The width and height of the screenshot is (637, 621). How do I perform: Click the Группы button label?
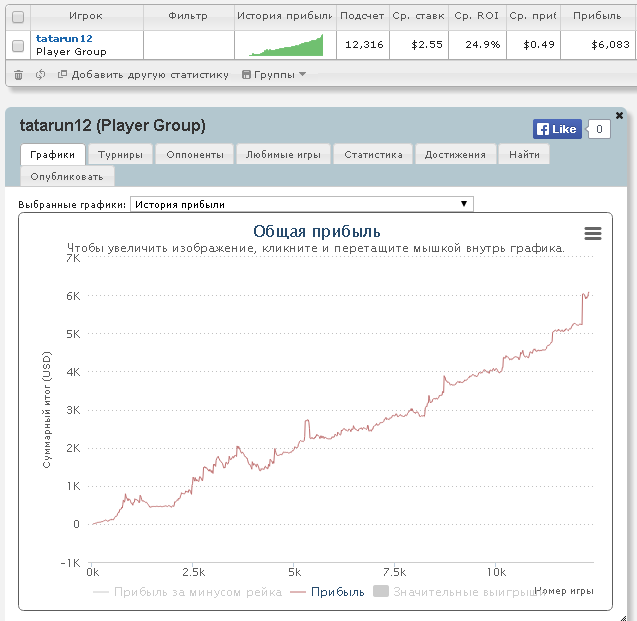pyautogui.click(x=274, y=75)
